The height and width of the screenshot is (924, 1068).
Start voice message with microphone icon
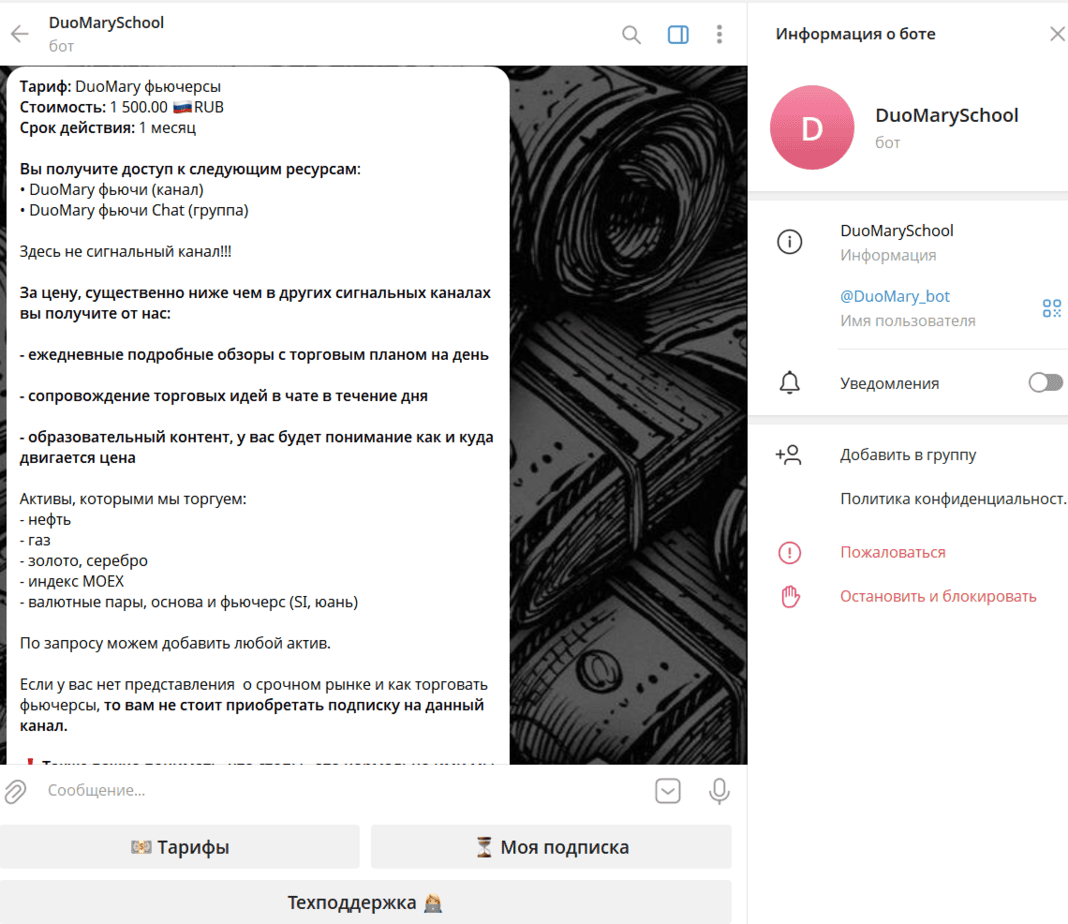click(718, 791)
